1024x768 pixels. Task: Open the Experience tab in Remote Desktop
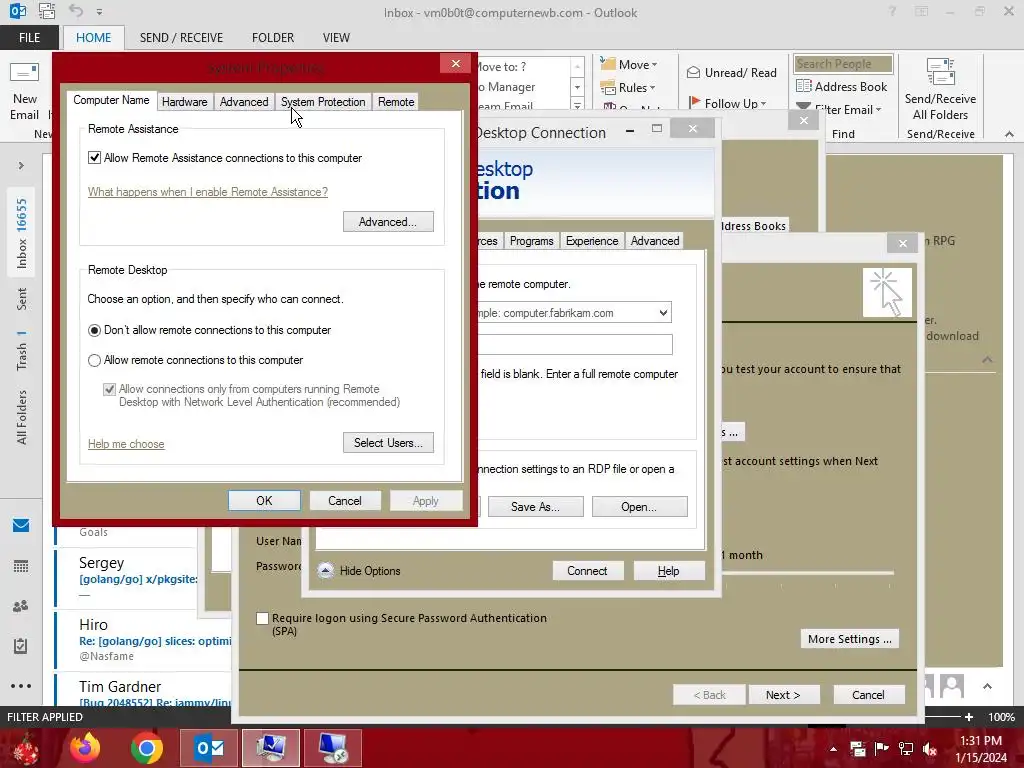[x=592, y=241]
